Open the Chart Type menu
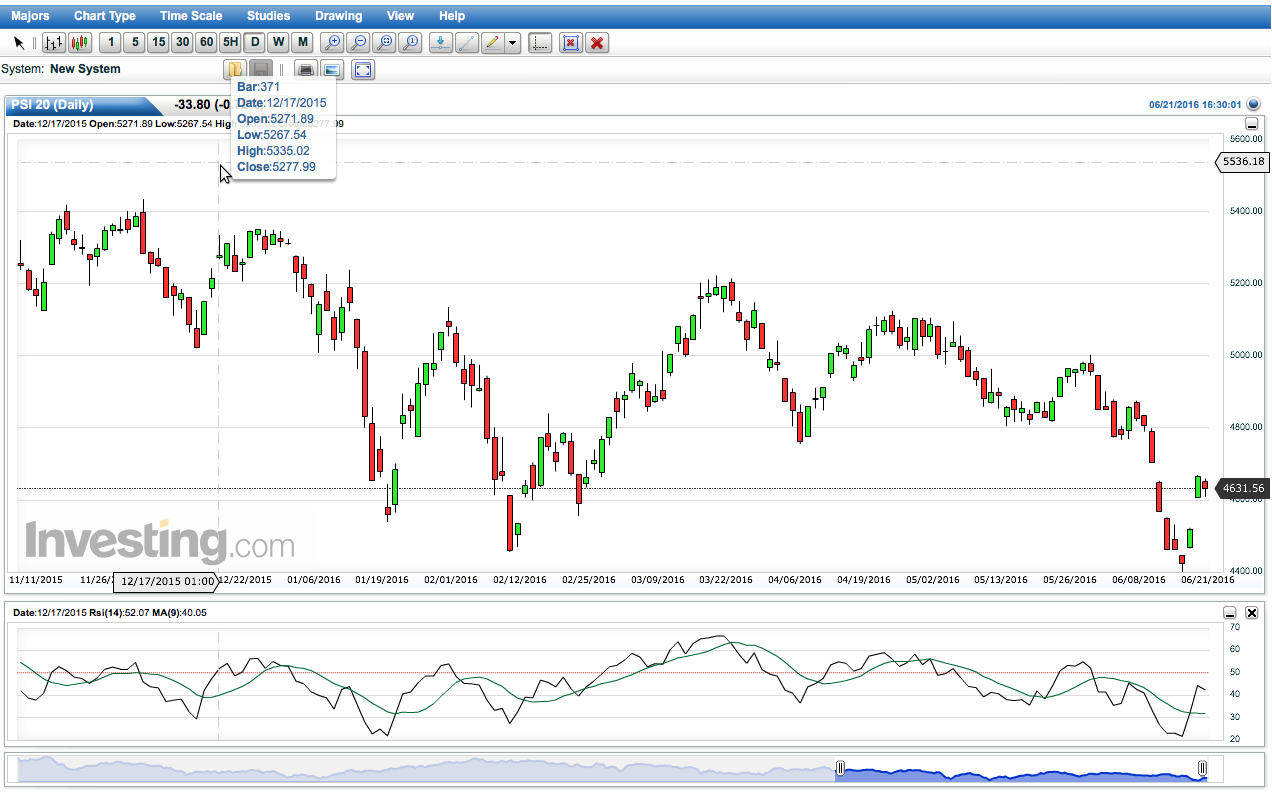Viewport: 1272px width, 794px height. [x=105, y=16]
